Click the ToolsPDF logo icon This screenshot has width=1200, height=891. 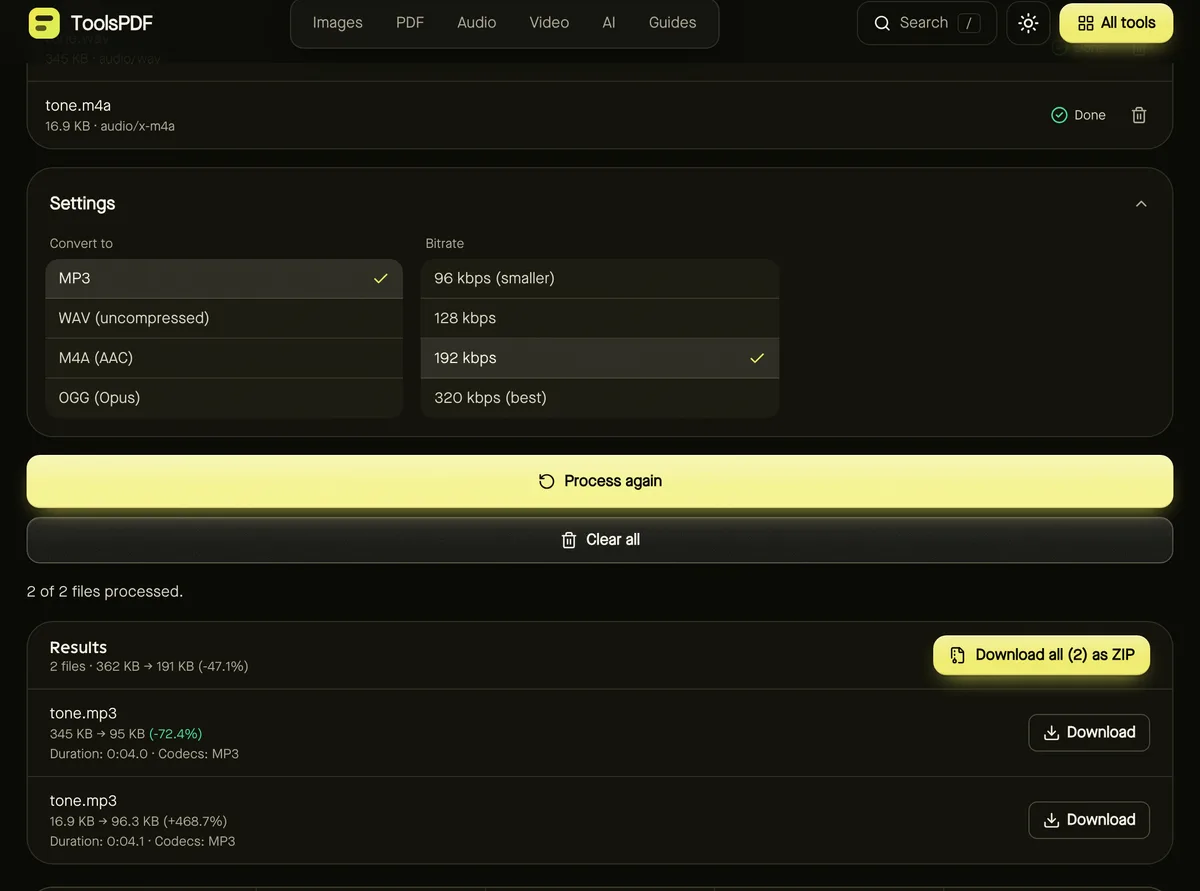44,22
